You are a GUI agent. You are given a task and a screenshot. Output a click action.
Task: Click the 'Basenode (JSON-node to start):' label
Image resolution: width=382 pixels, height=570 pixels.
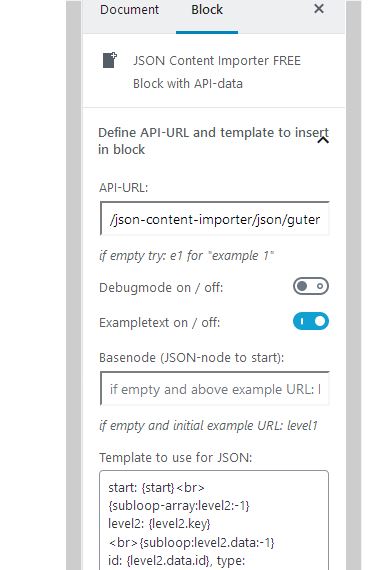click(192, 358)
